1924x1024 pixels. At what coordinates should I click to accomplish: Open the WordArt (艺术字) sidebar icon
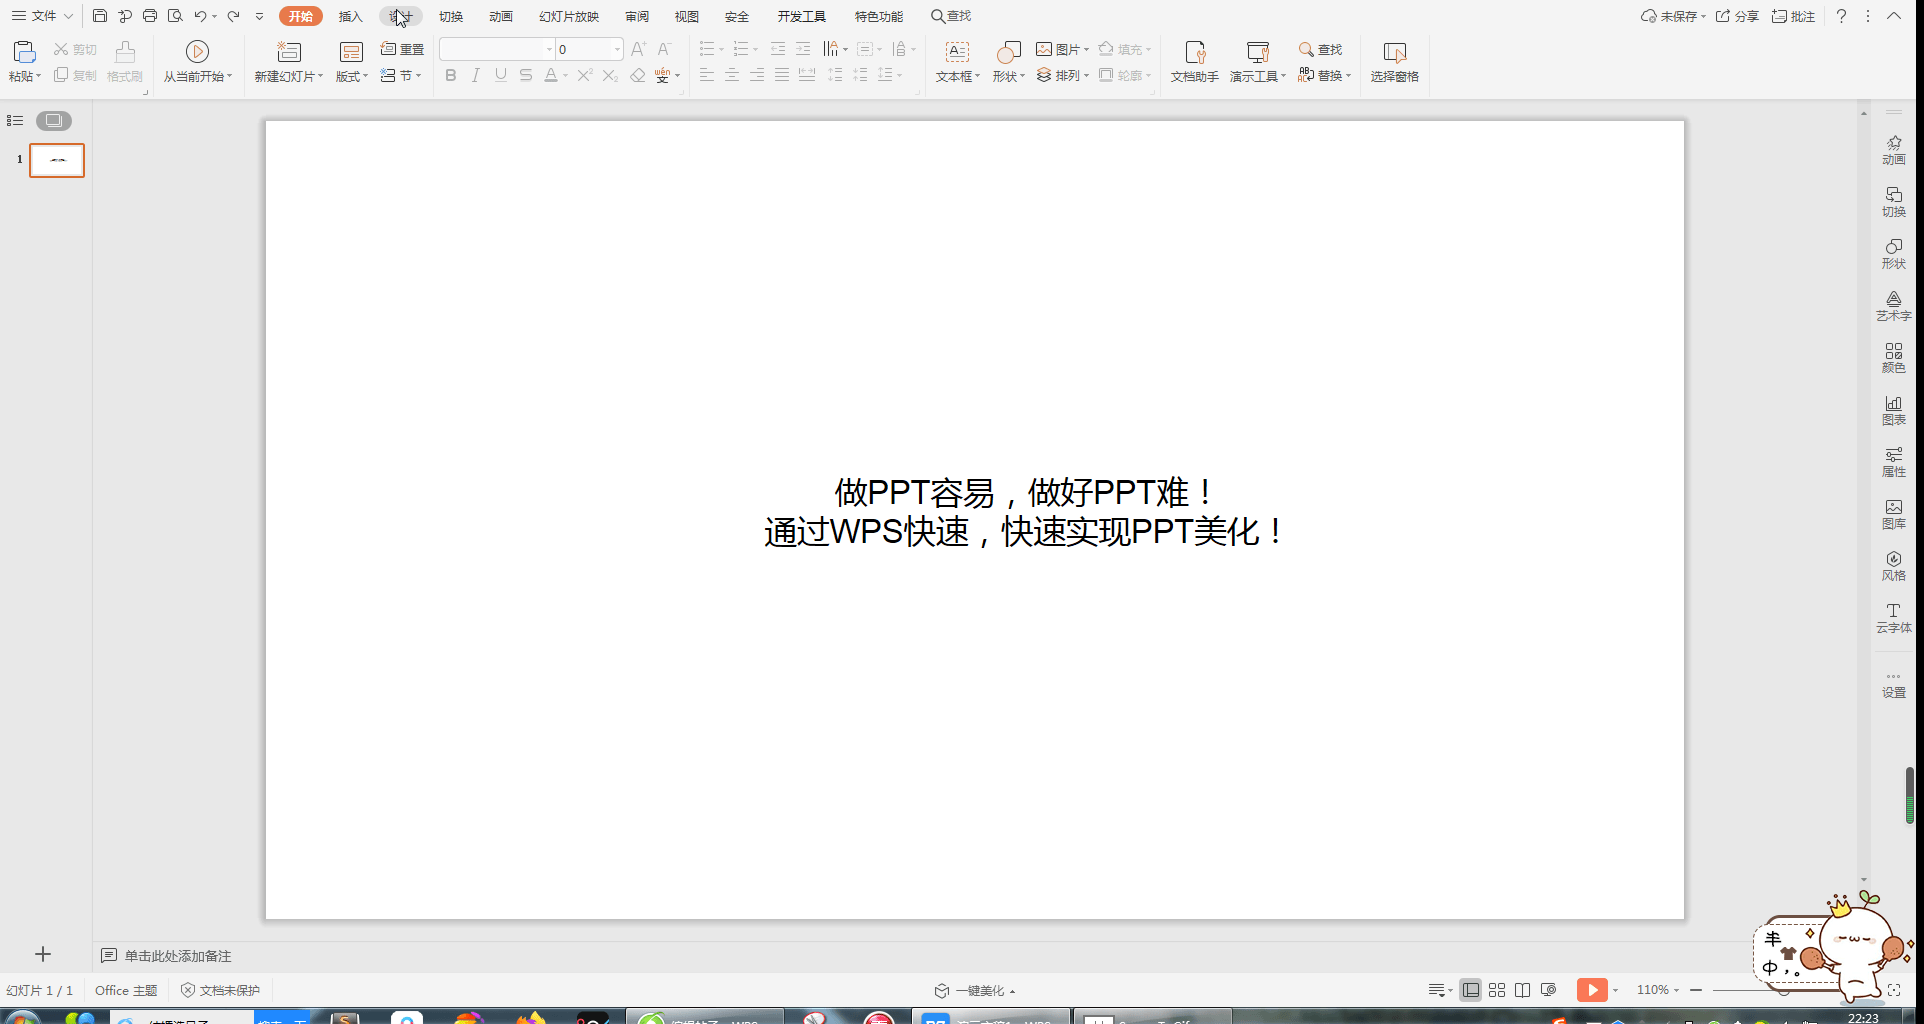coord(1894,306)
